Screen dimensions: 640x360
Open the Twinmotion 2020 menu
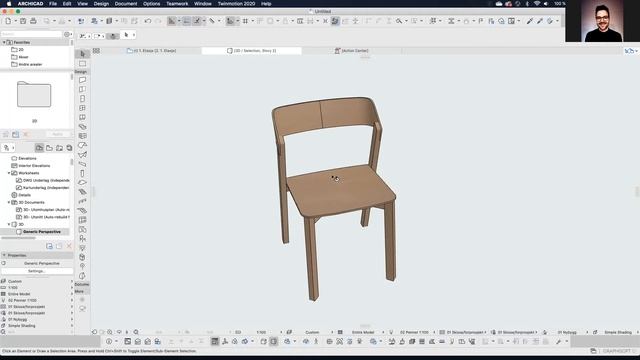(236, 4)
